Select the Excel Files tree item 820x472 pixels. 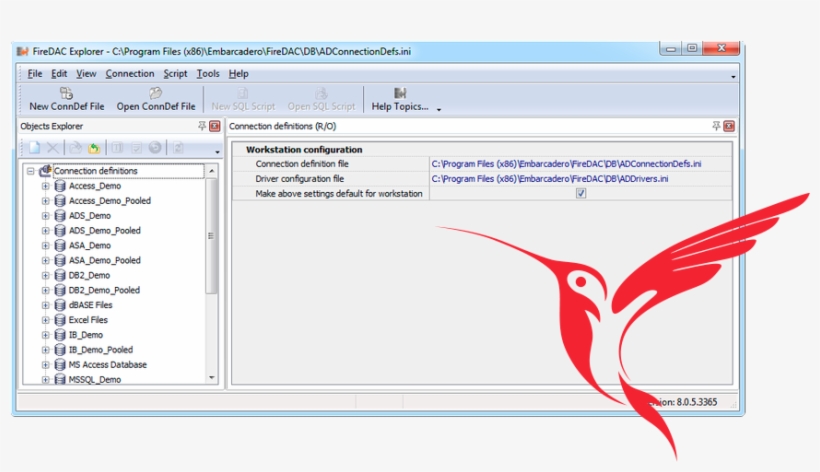click(x=88, y=320)
